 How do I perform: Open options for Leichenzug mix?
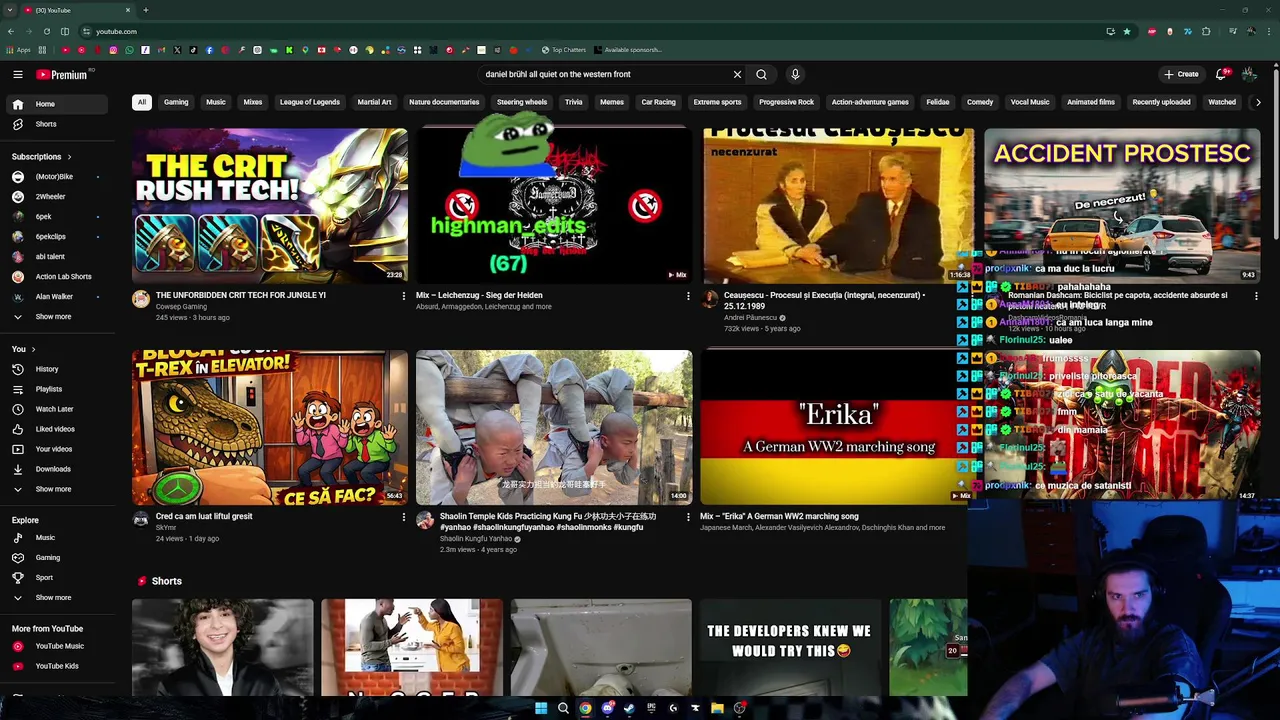pos(688,296)
